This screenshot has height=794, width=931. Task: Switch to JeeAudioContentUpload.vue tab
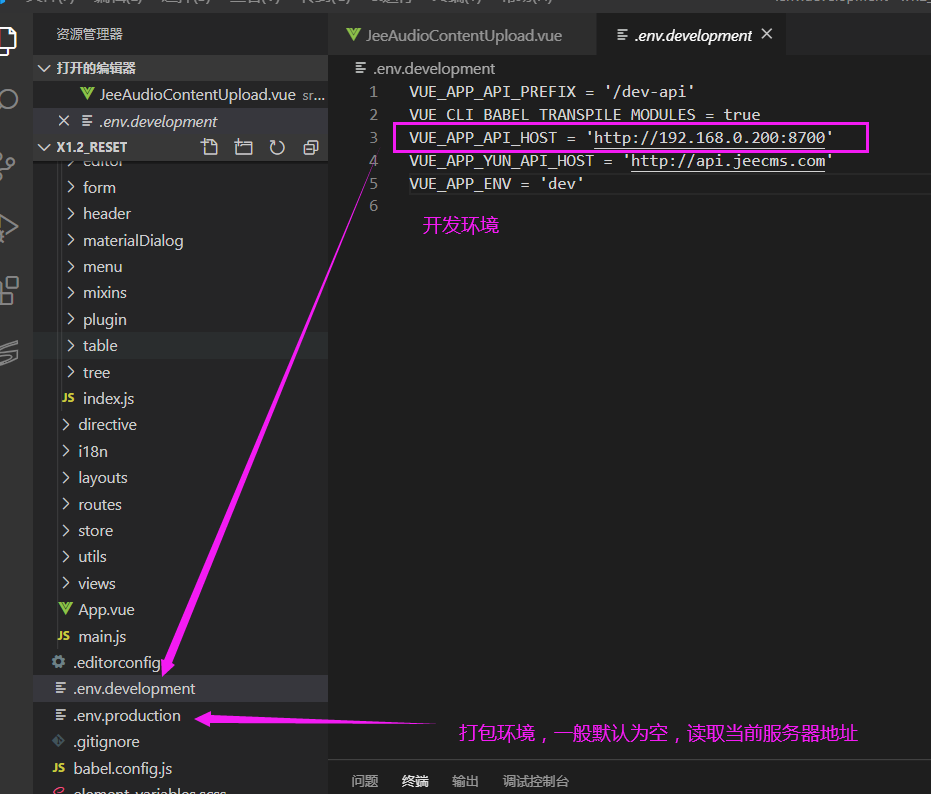pos(463,35)
